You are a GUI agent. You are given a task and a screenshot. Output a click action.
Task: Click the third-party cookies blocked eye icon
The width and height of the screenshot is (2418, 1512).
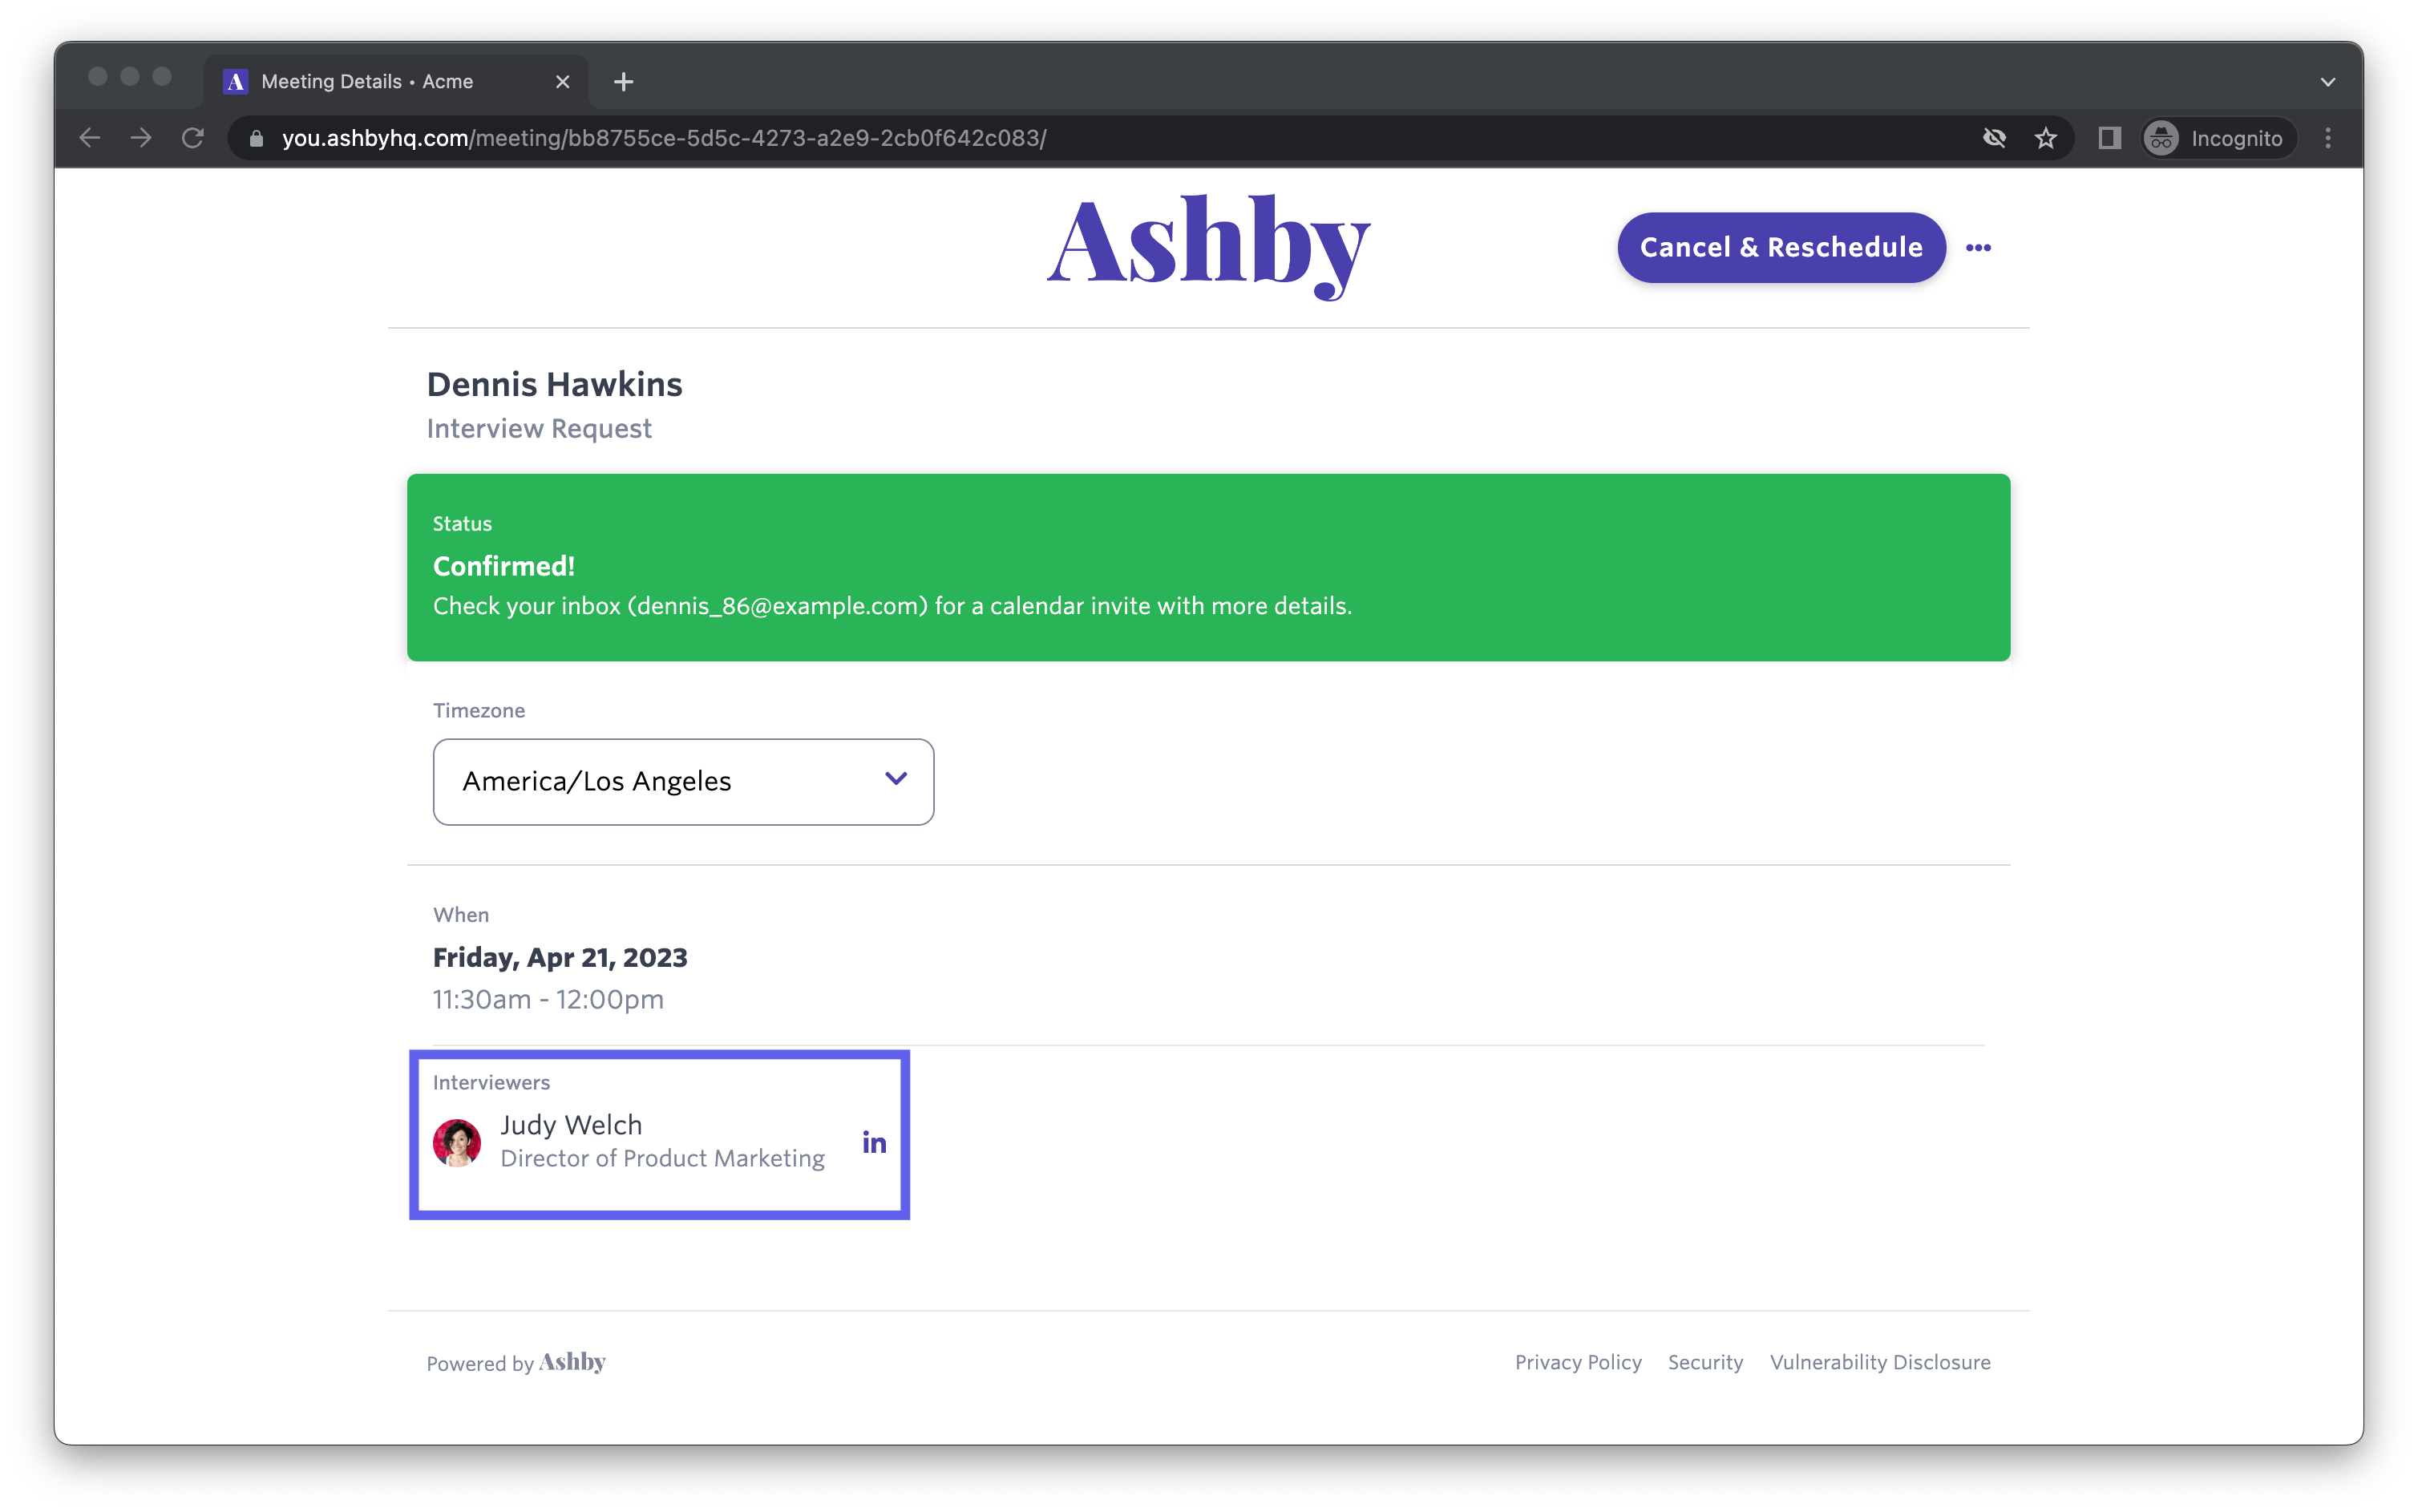tap(1994, 138)
